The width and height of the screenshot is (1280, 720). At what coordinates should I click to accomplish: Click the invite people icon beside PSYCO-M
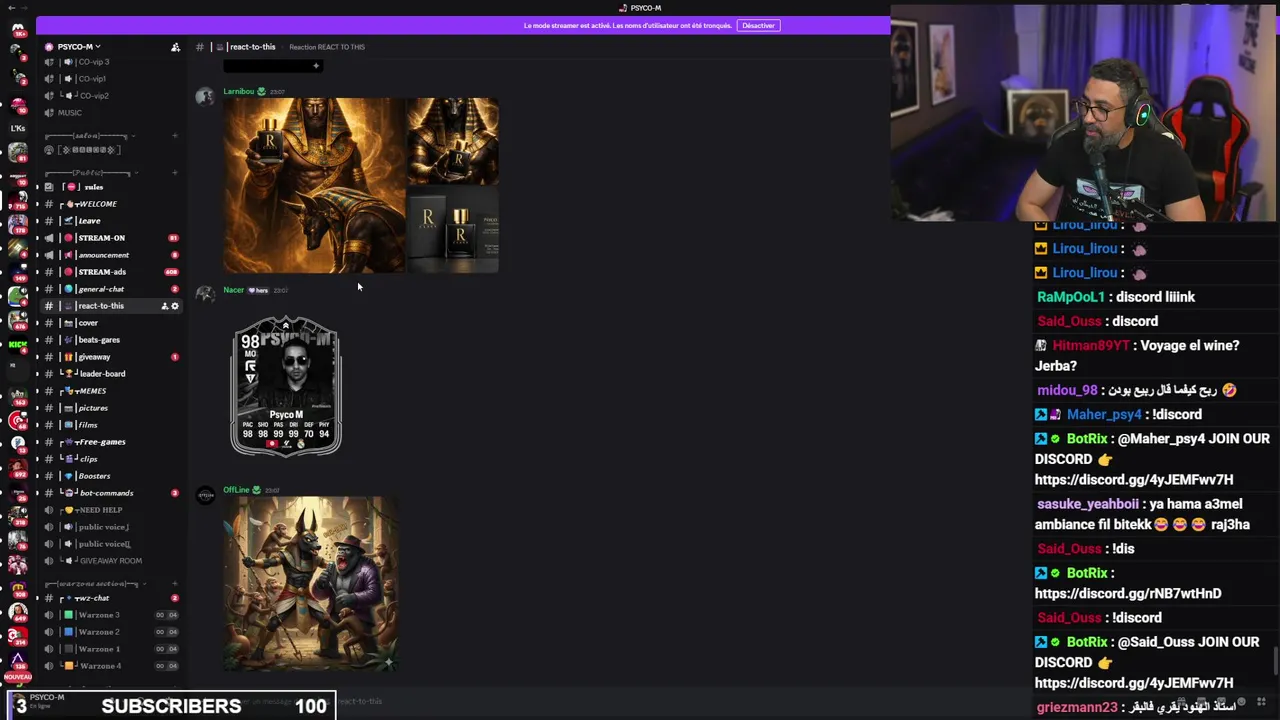(x=175, y=47)
